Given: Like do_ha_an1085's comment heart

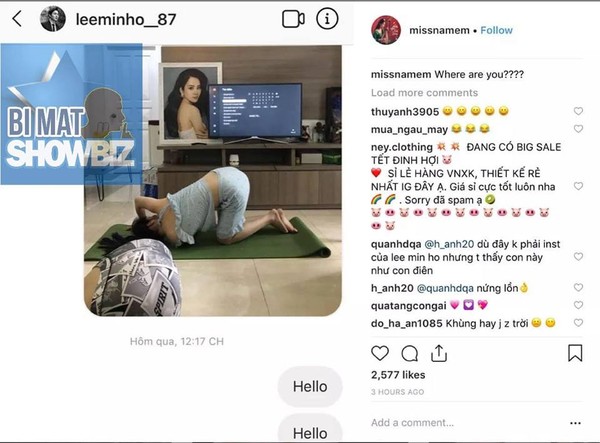Looking at the screenshot, I should point(578,323).
